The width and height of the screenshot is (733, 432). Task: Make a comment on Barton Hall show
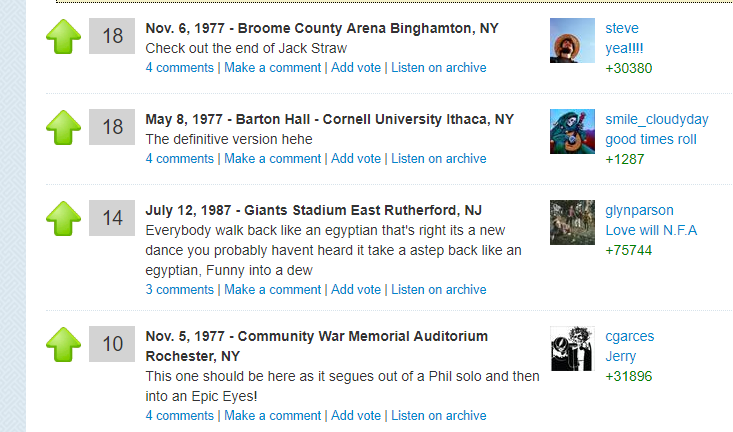click(x=273, y=159)
